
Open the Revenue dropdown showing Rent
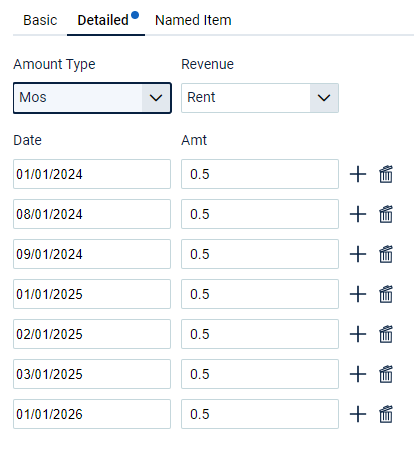point(260,98)
